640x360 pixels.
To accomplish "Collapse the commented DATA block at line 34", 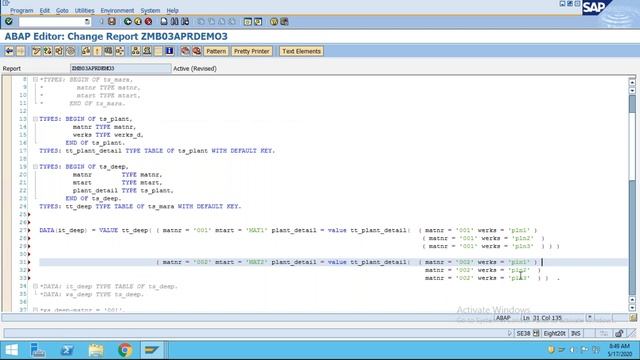I will coord(36,286).
